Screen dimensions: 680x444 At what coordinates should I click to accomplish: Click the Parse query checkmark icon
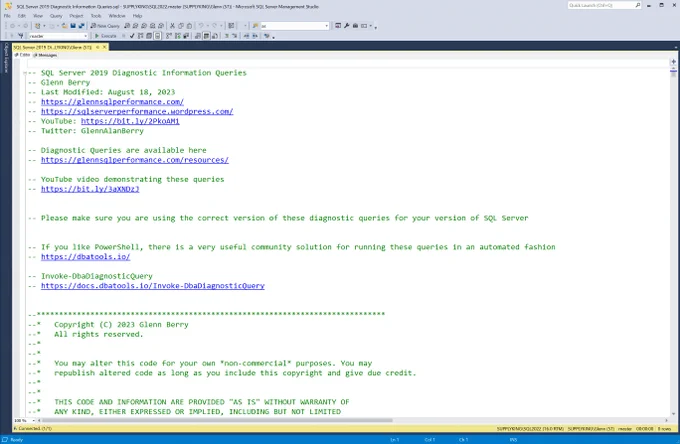[132, 36]
